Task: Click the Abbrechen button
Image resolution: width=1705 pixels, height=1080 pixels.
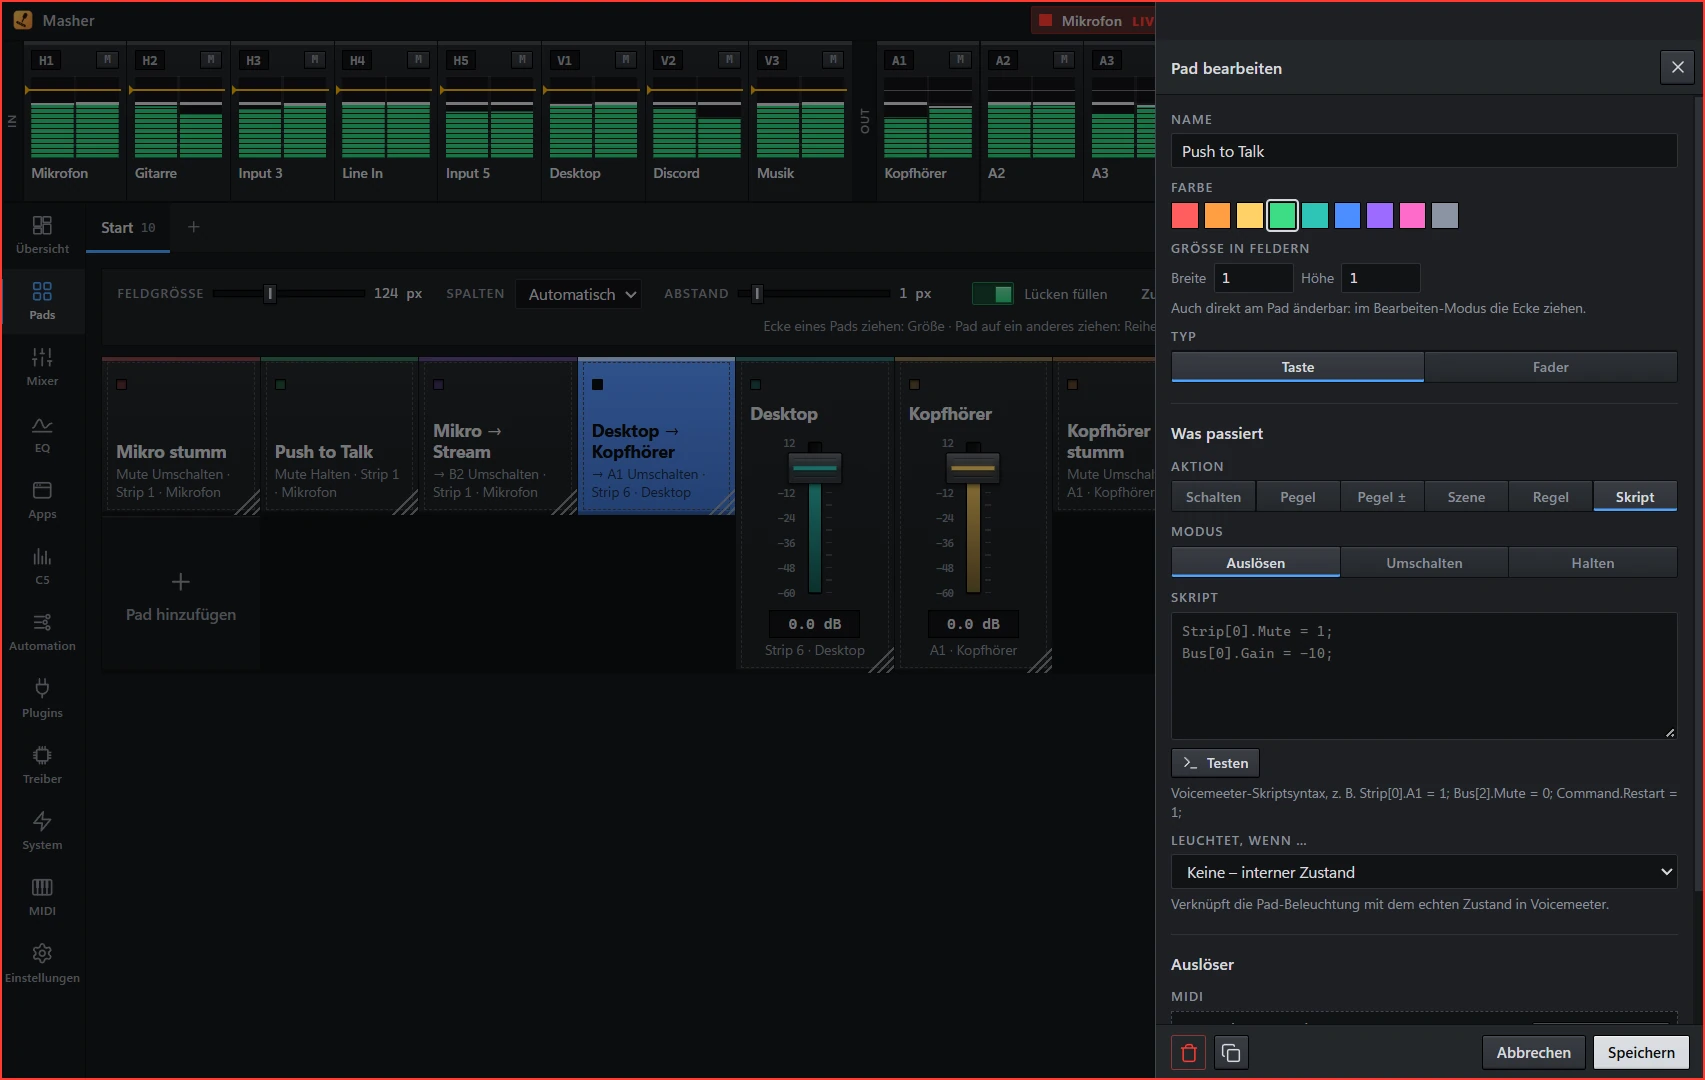Action: 1533,1052
